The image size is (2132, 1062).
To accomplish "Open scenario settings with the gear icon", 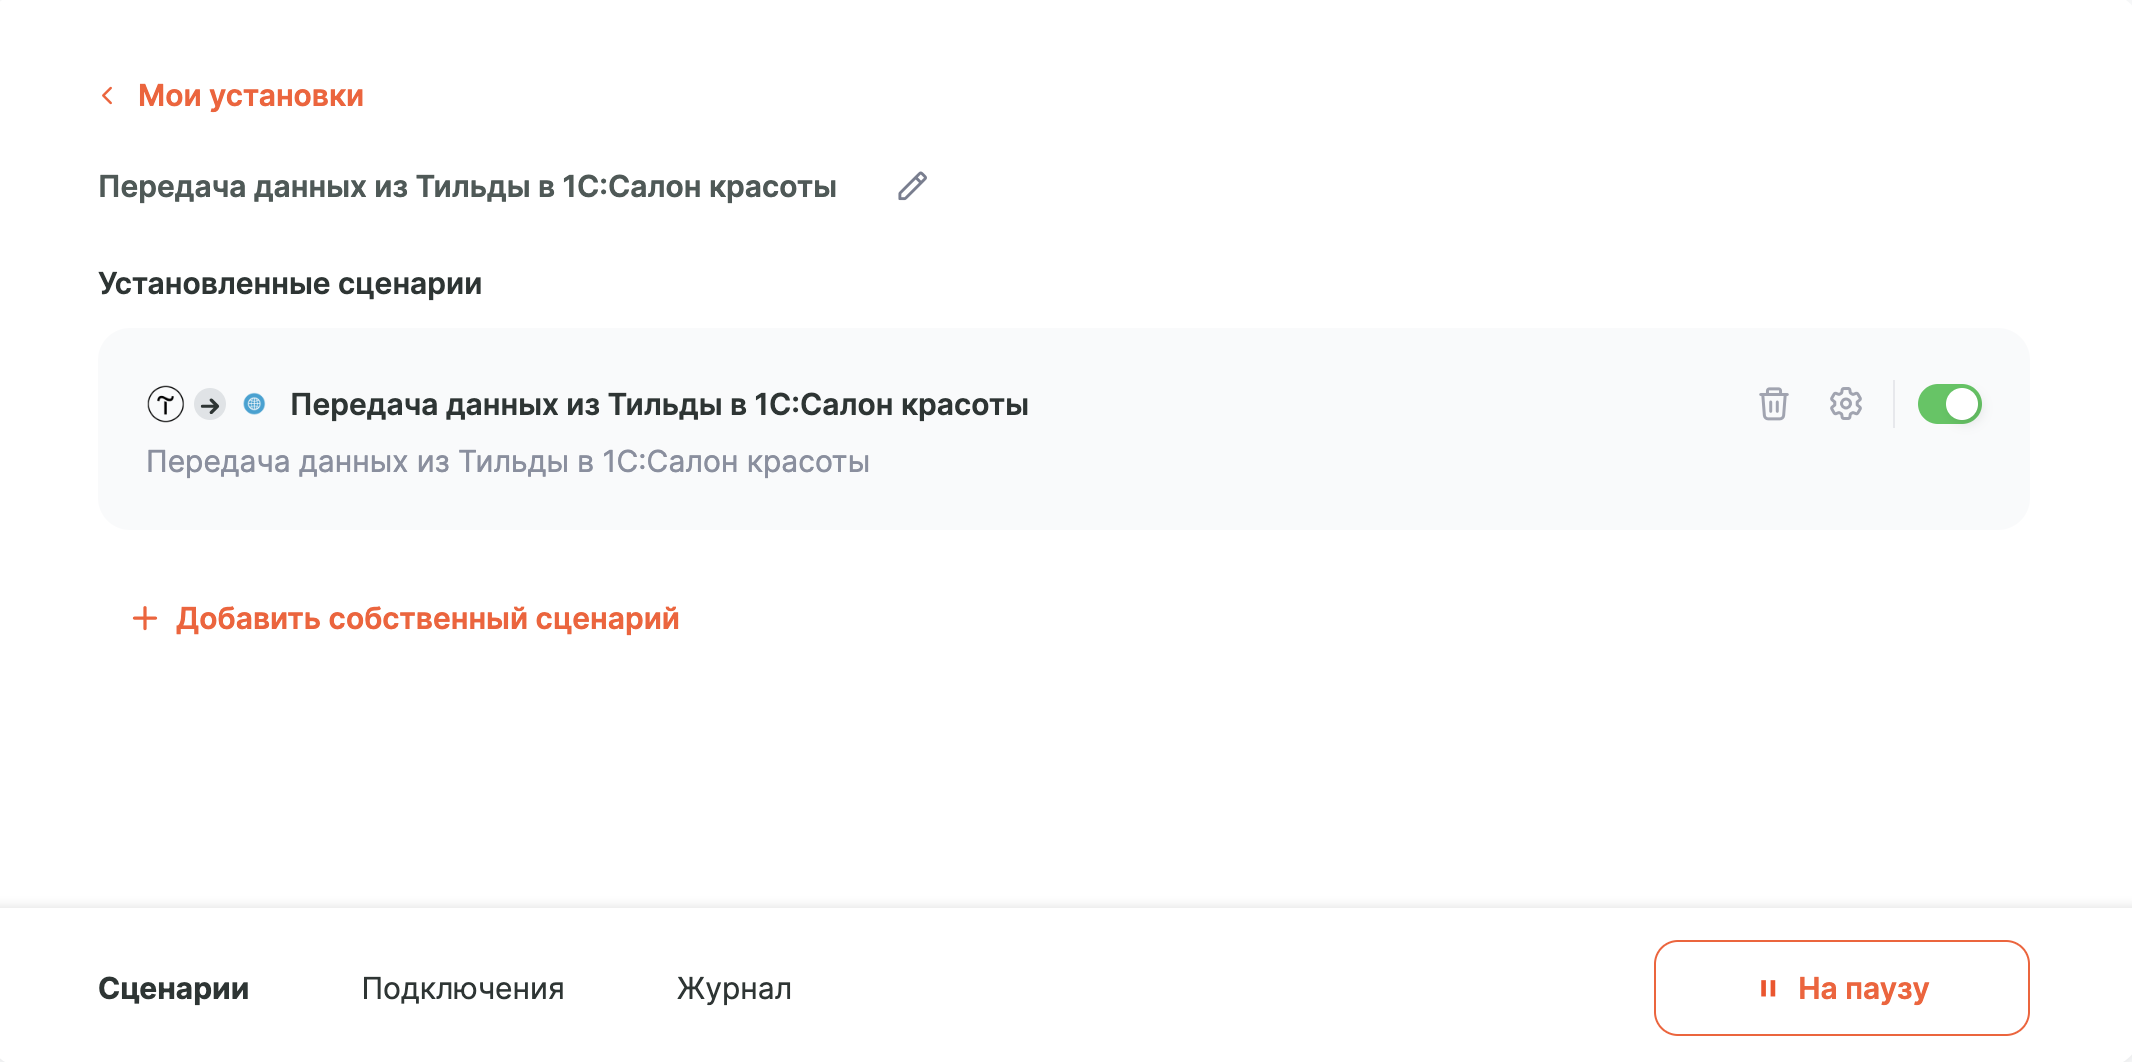I will pos(1845,404).
